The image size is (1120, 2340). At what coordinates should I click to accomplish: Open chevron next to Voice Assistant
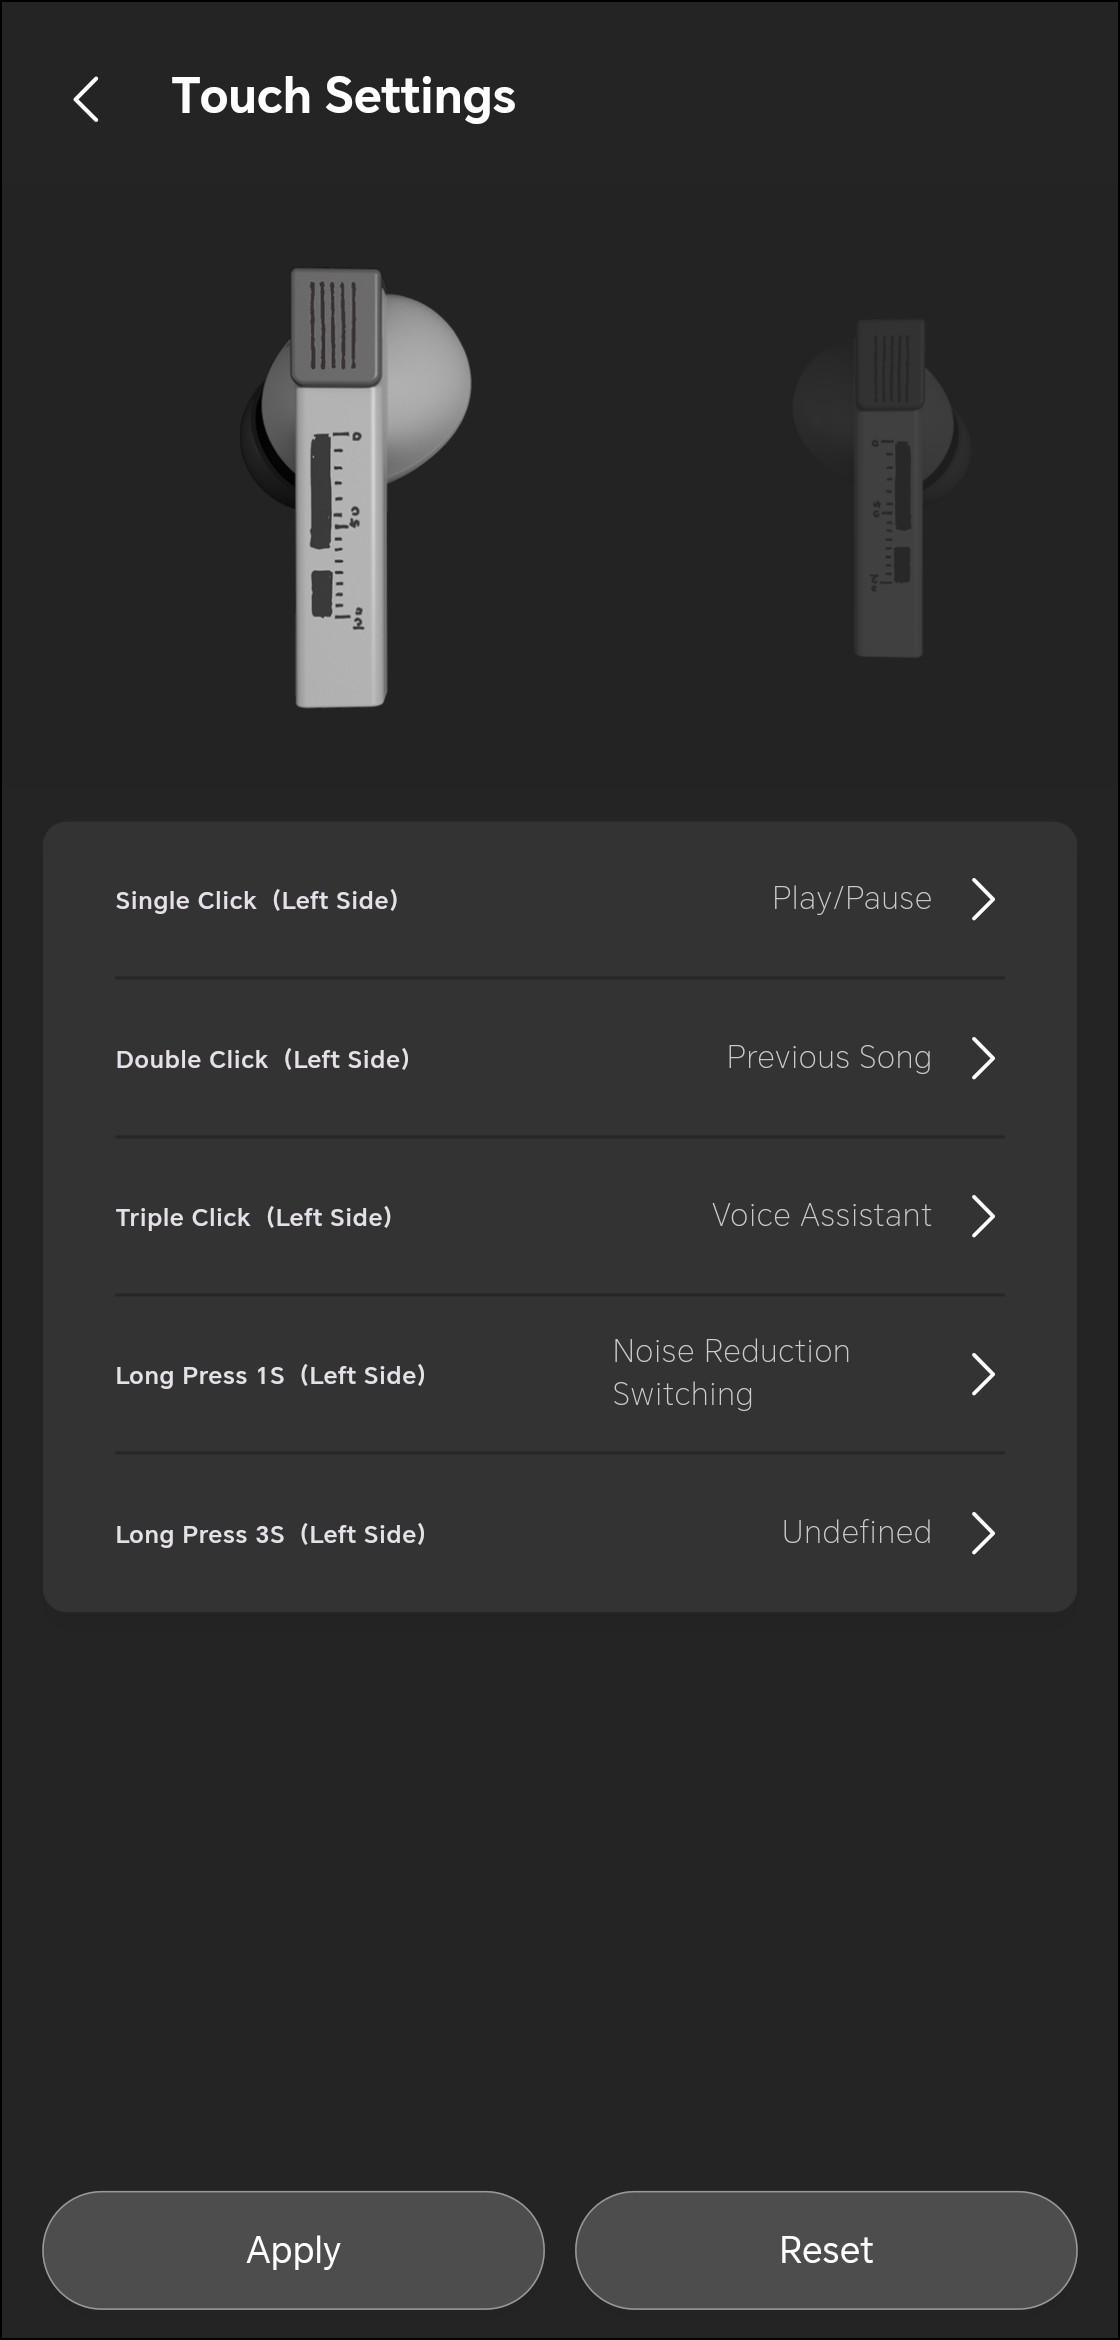(x=983, y=1216)
